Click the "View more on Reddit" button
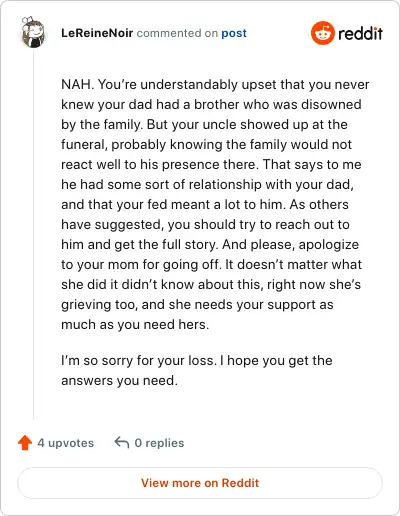Image resolution: width=400 pixels, height=516 pixels. pos(200,483)
